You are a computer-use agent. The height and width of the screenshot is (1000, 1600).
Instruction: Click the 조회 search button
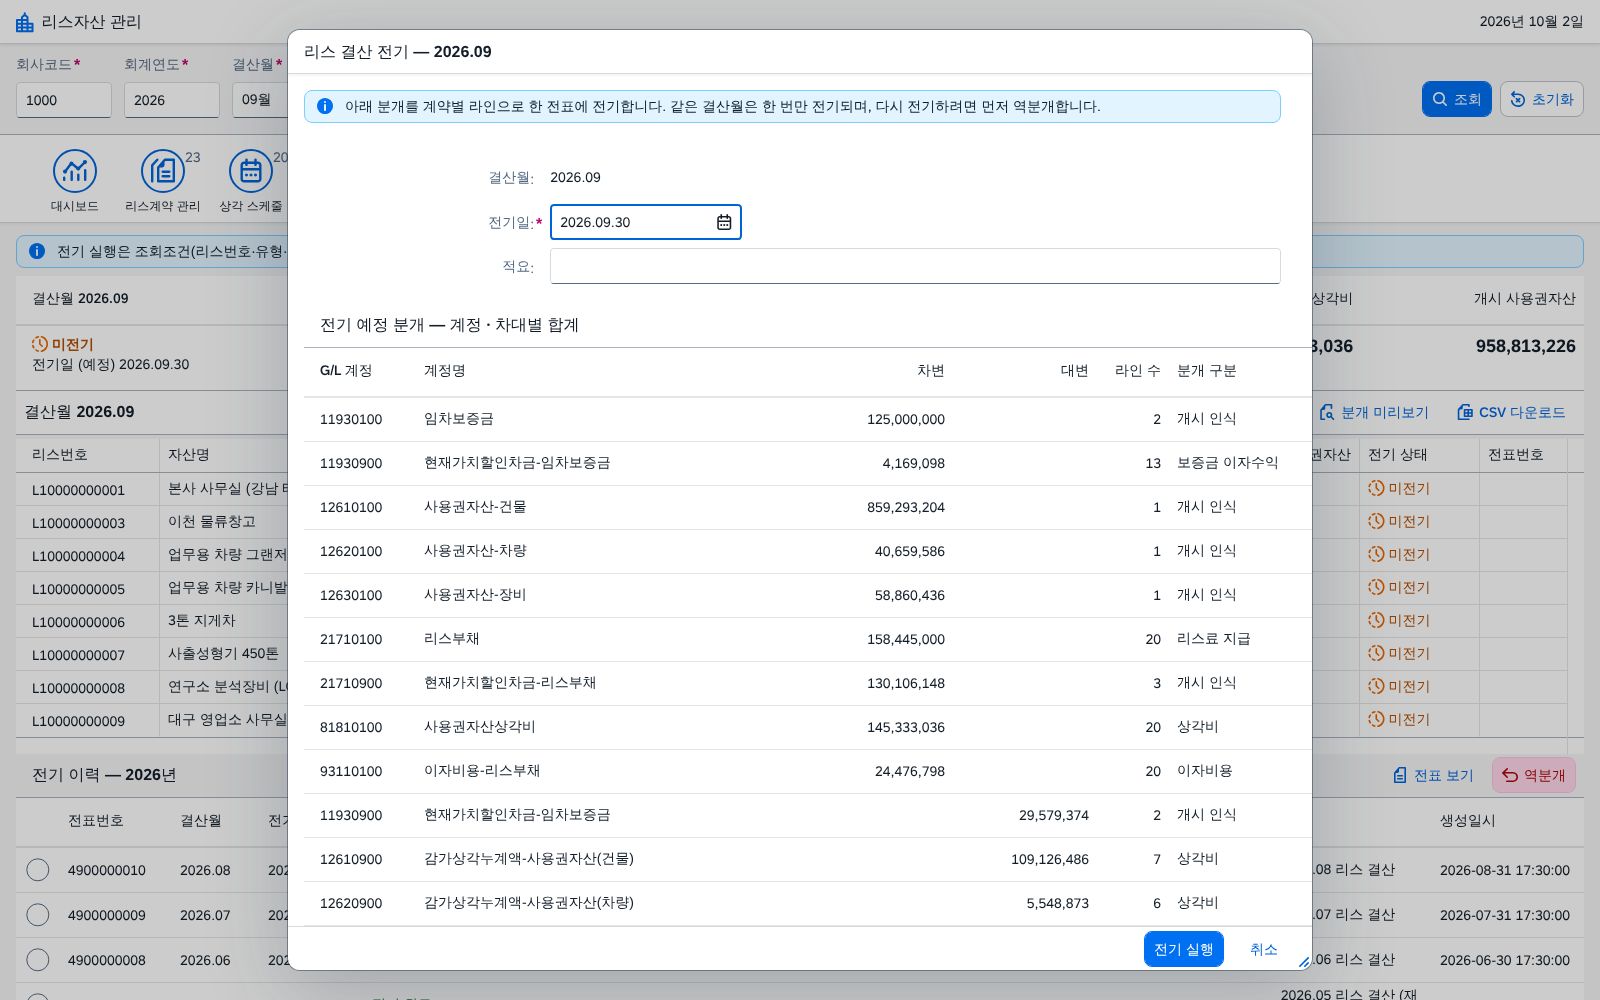[1456, 99]
